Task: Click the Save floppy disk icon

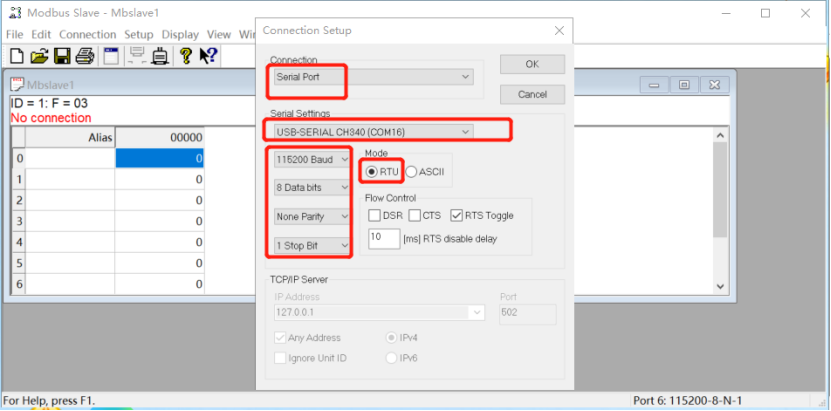Action: (x=62, y=56)
